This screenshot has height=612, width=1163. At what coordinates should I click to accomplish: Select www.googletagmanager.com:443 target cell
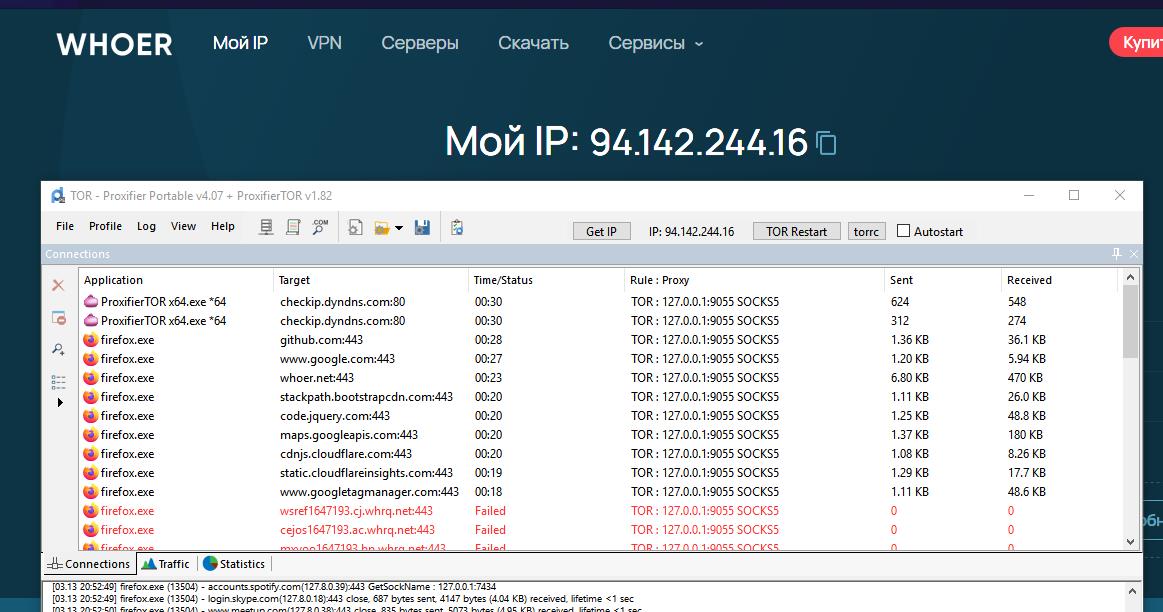(369, 492)
